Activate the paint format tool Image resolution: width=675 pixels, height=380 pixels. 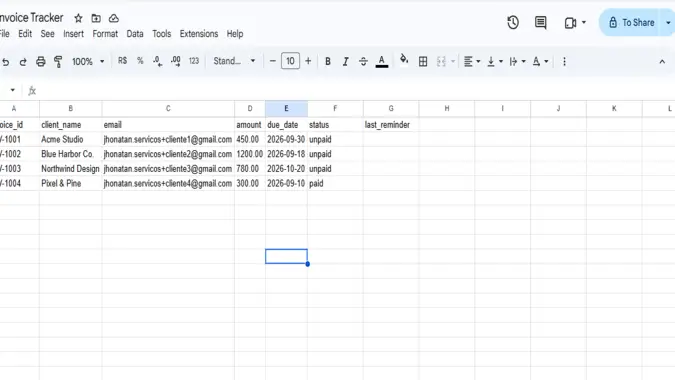pos(58,62)
